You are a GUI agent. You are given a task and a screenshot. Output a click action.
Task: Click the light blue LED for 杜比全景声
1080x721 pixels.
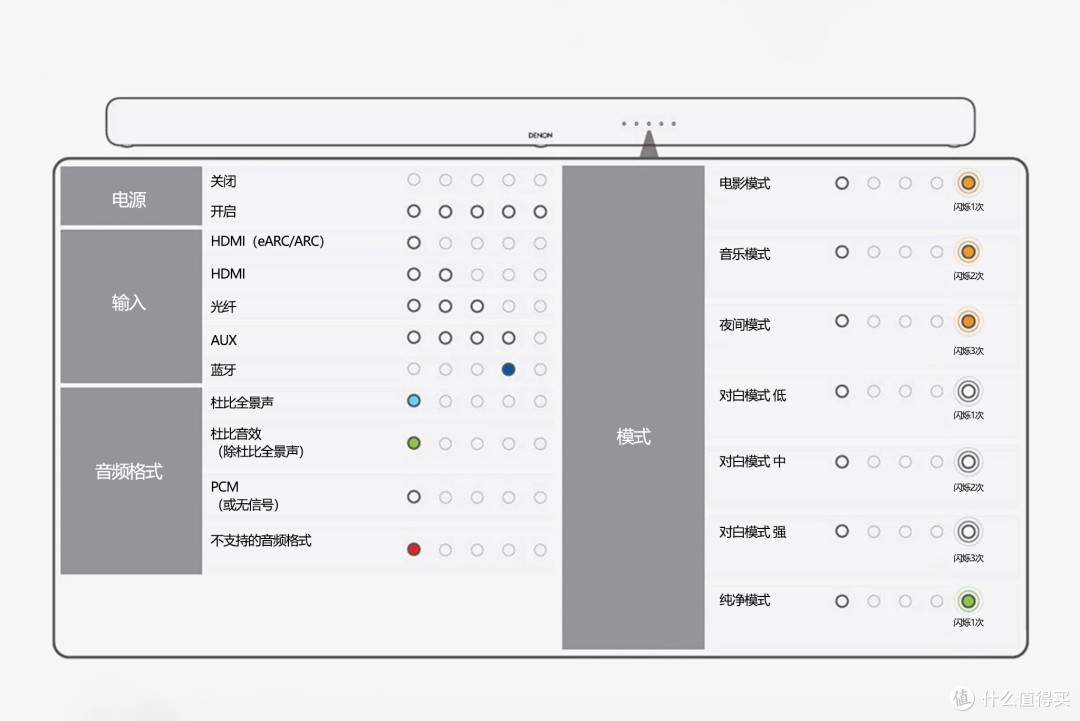413,401
